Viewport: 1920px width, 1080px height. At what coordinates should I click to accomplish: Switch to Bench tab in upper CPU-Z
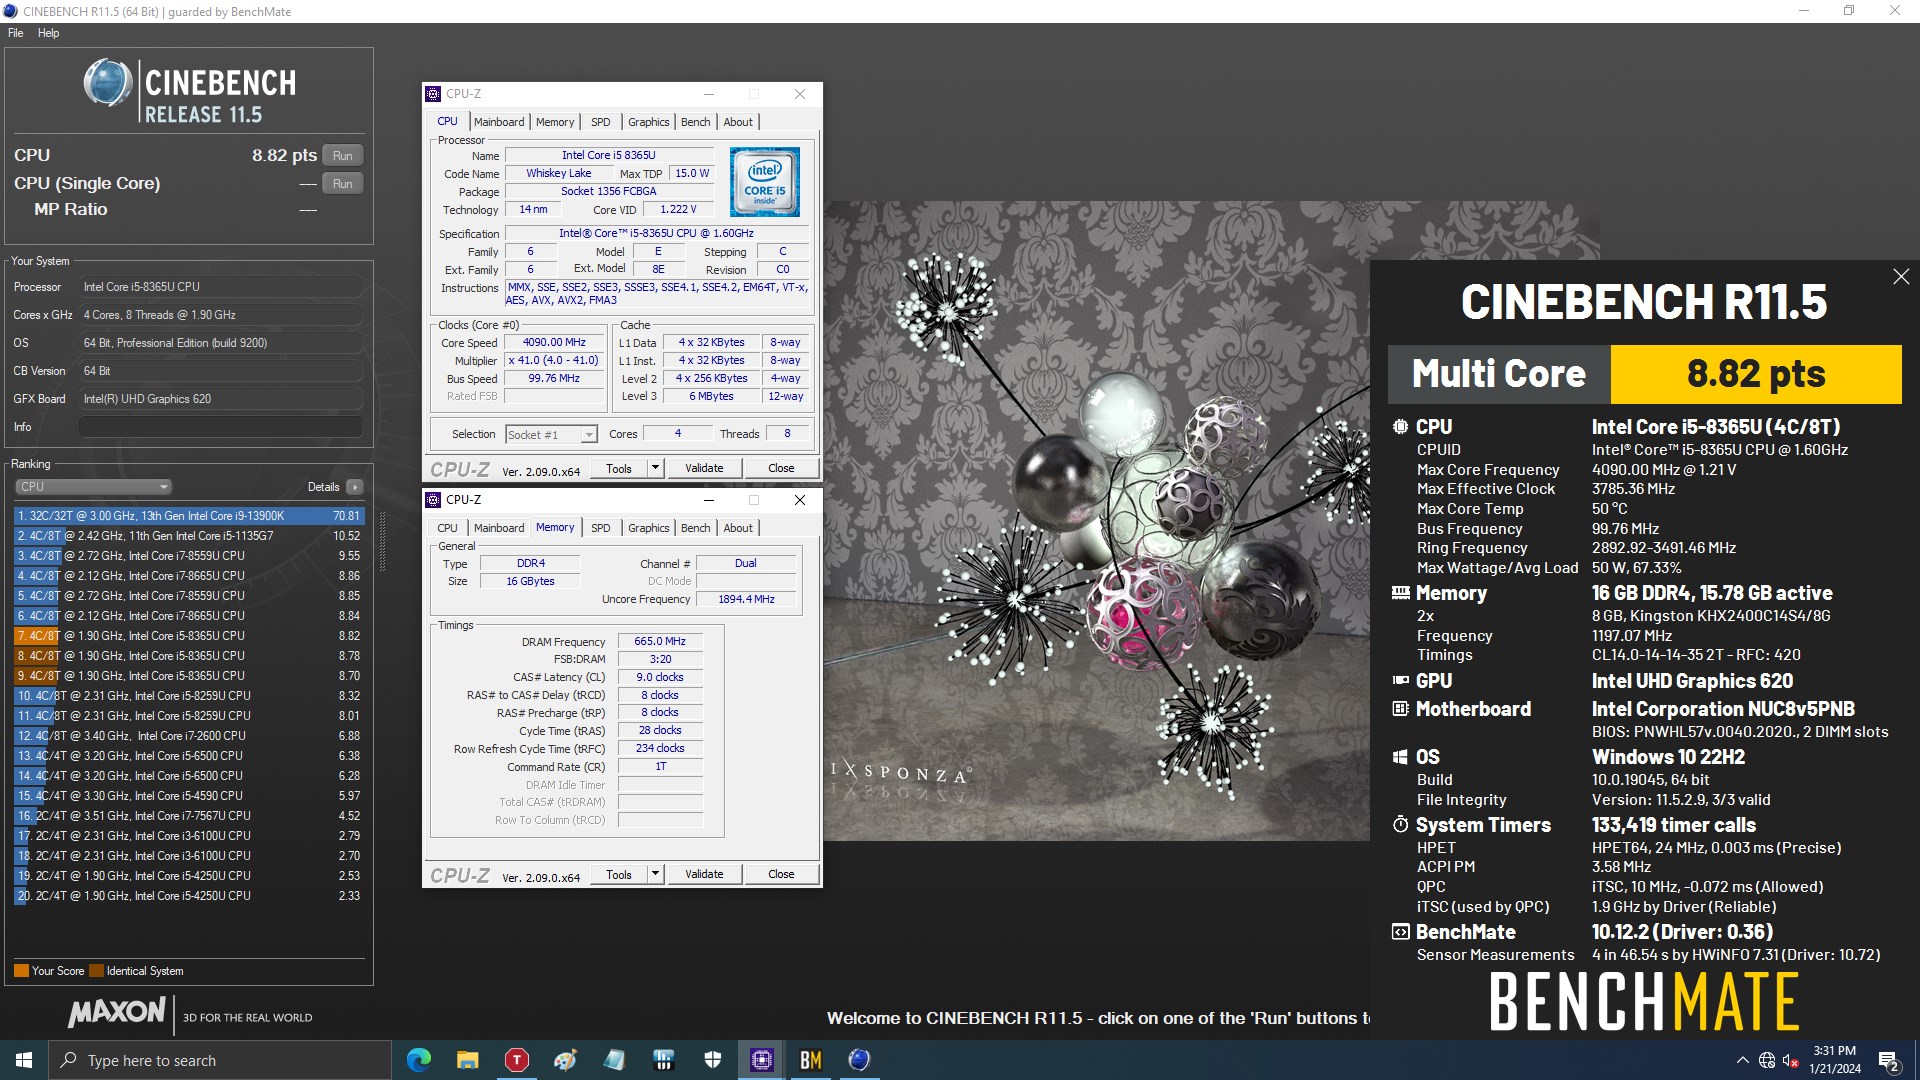[695, 122]
